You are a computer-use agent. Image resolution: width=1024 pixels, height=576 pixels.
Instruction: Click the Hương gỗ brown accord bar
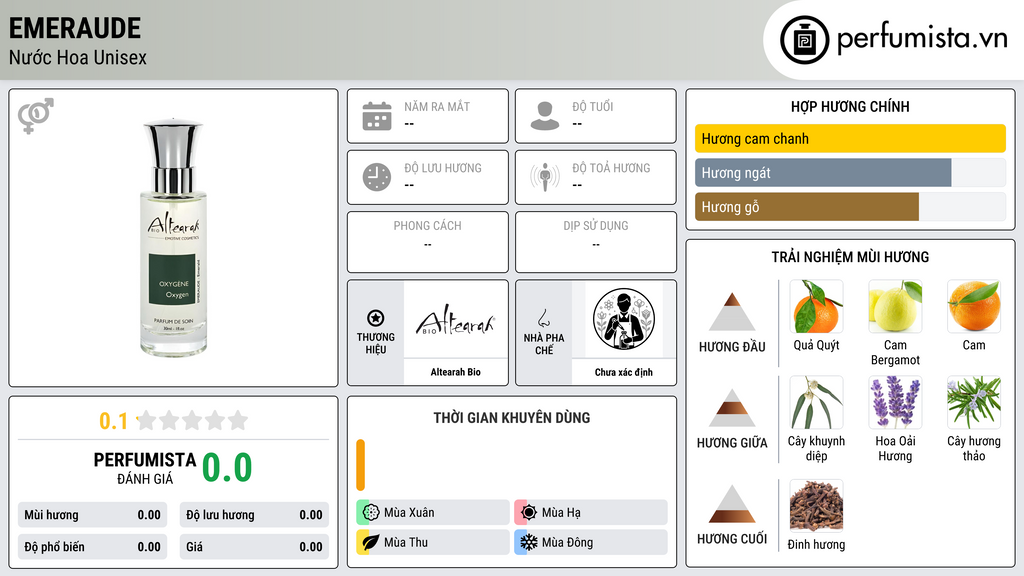(807, 207)
